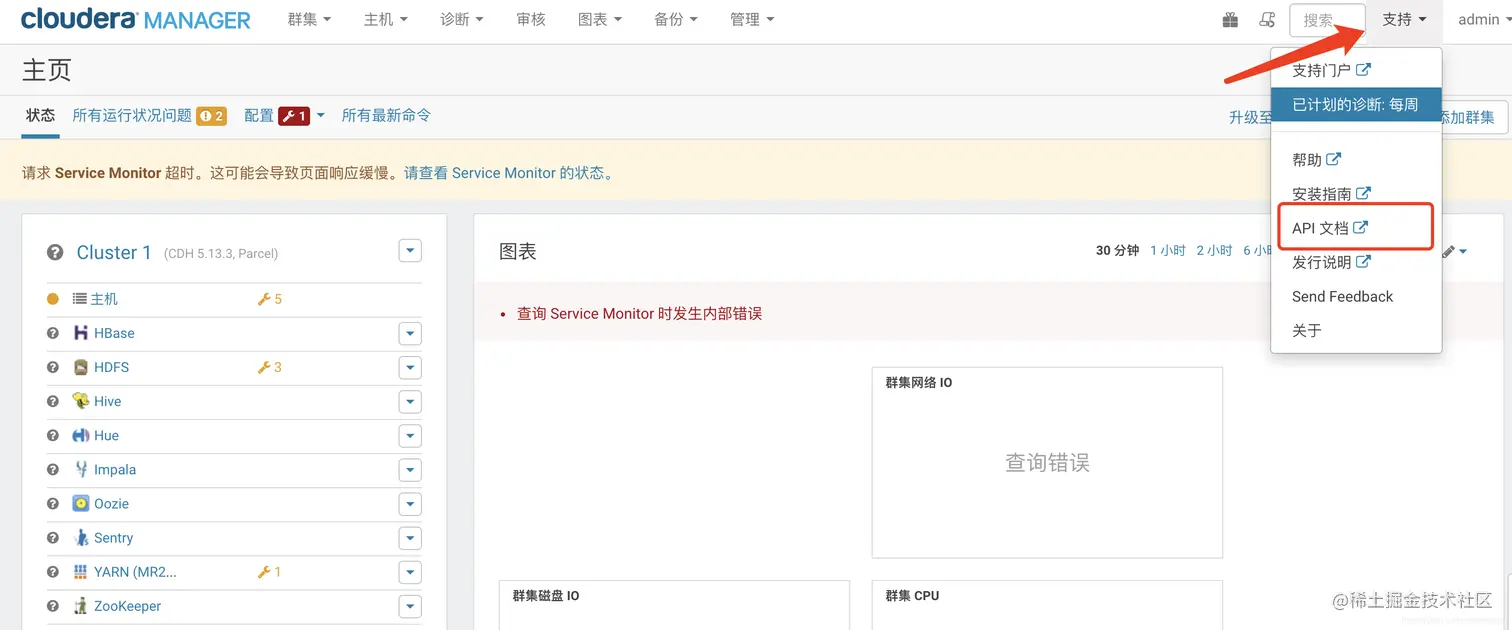1512x630 pixels.
Task: Set chart range to 2 小时
Action: coord(1214,251)
